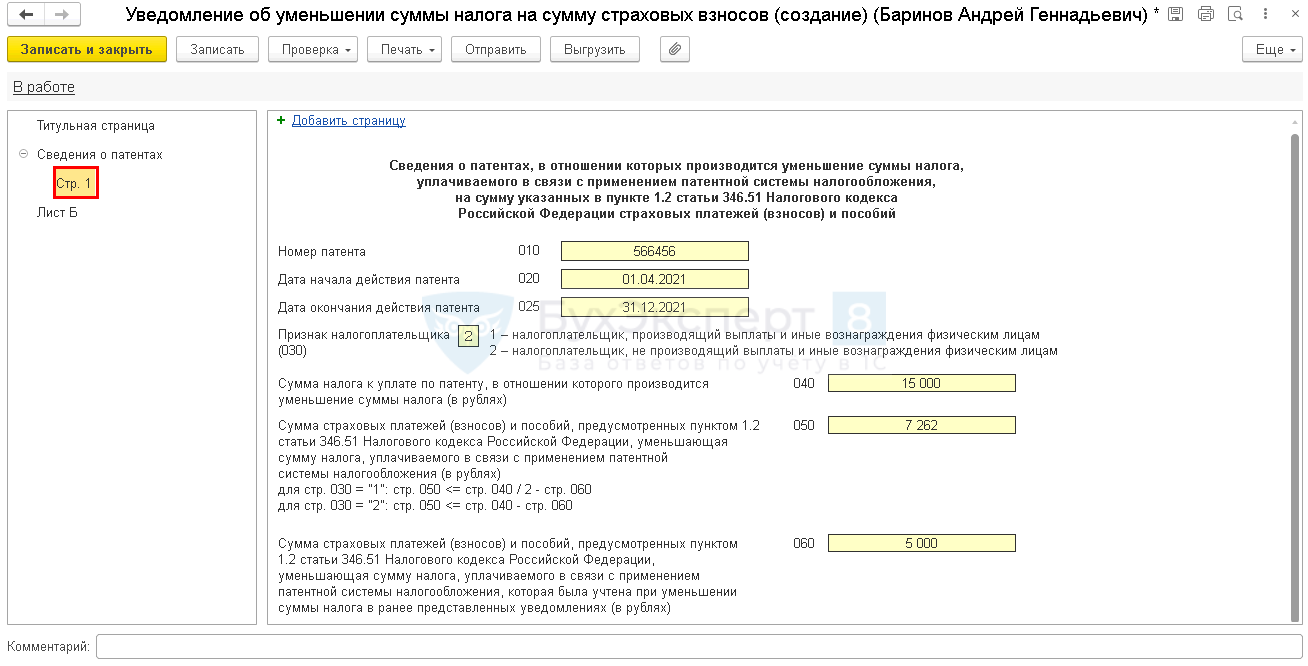
Task: Go back with the left arrow
Action: pos(26,14)
